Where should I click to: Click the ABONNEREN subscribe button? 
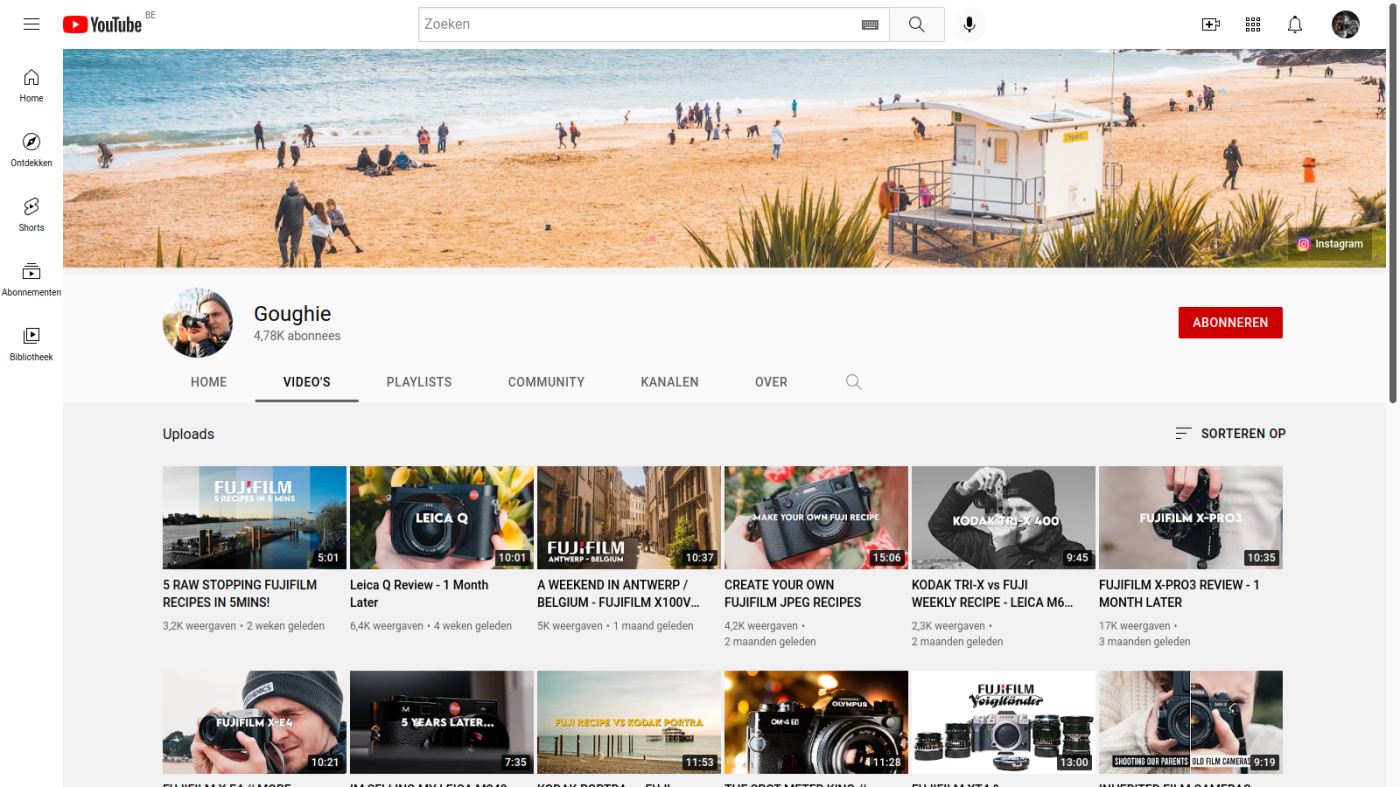tap(1230, 323)
